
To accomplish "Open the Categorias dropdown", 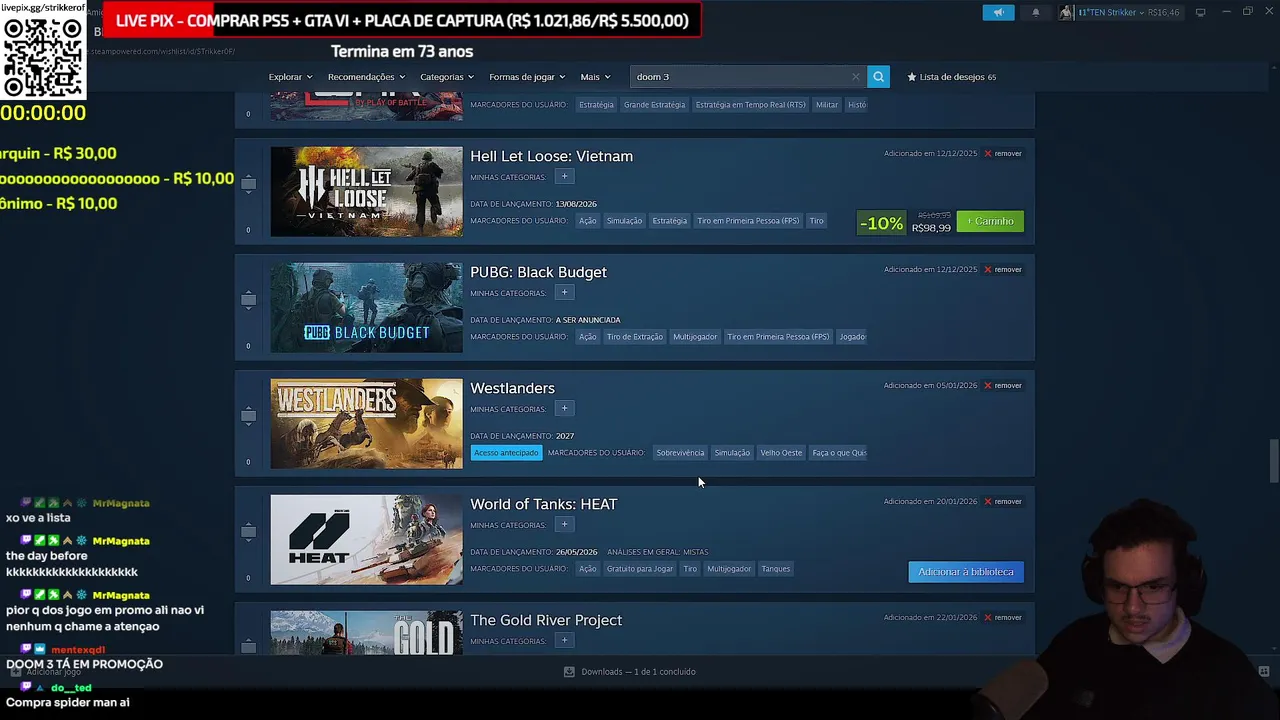I will click(x=447, y=77).
